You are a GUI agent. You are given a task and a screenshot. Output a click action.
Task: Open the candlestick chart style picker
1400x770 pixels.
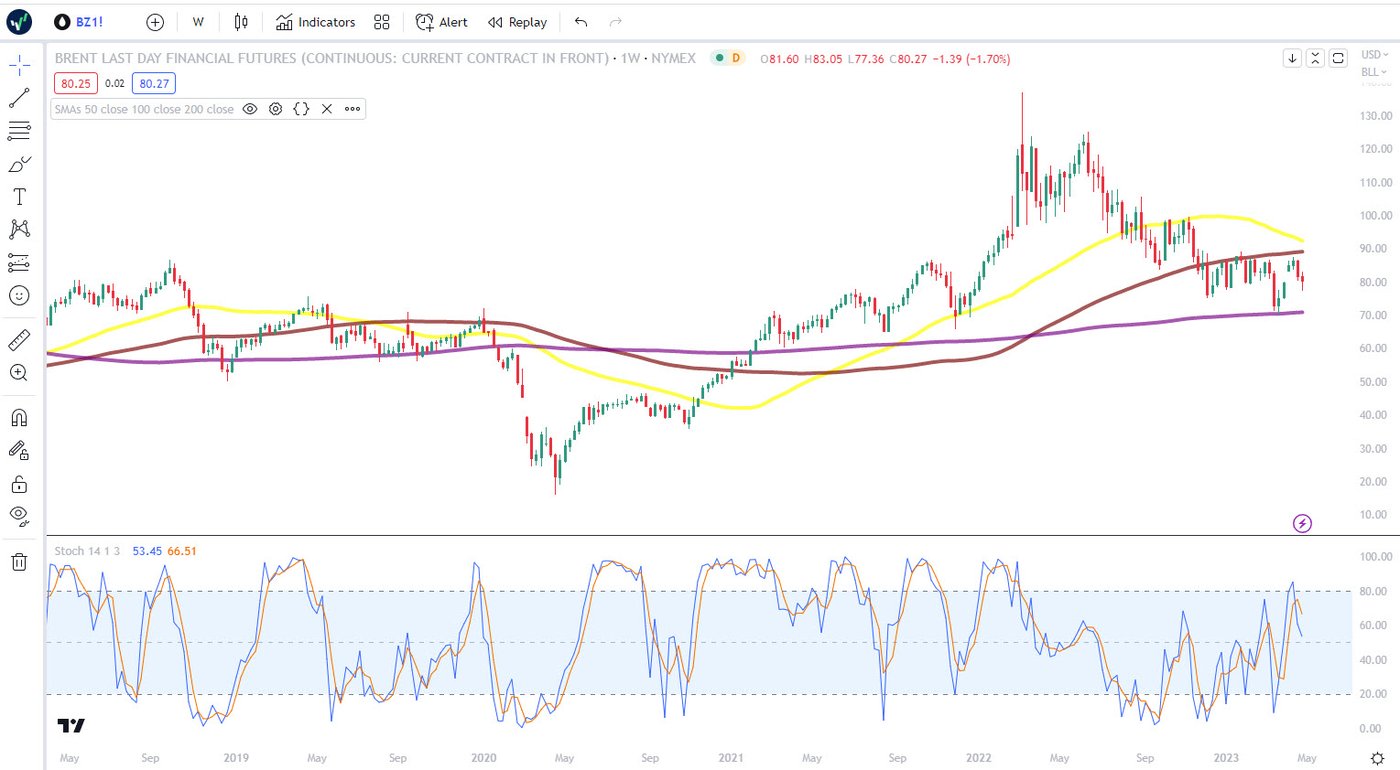pyautogui.click(x=240, y=22)
